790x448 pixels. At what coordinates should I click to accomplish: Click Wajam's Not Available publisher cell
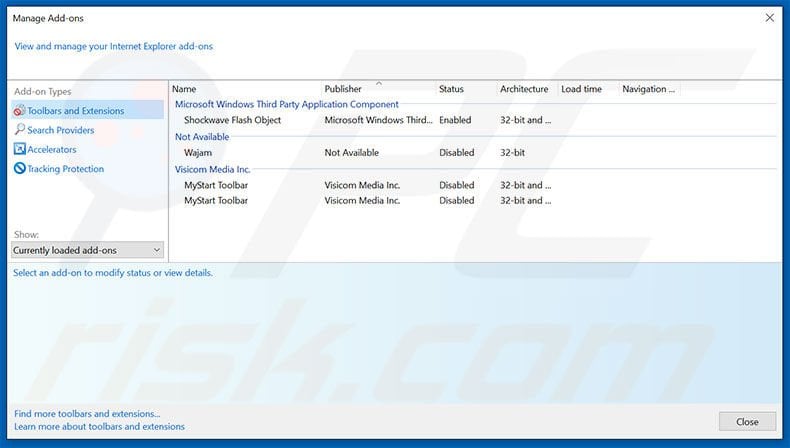click(352, 153)
